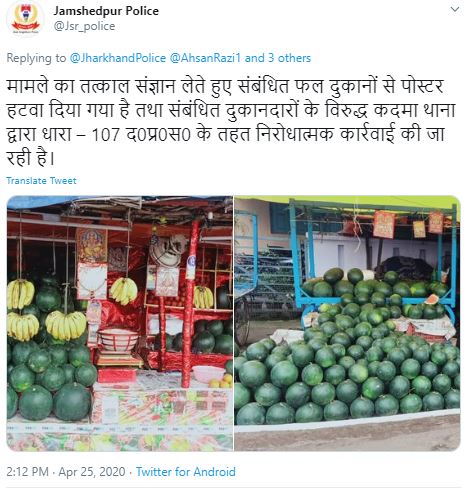467x496 pixels.
Task: Expand the 'and 3 others' recipients
Action: pos(278,58)
